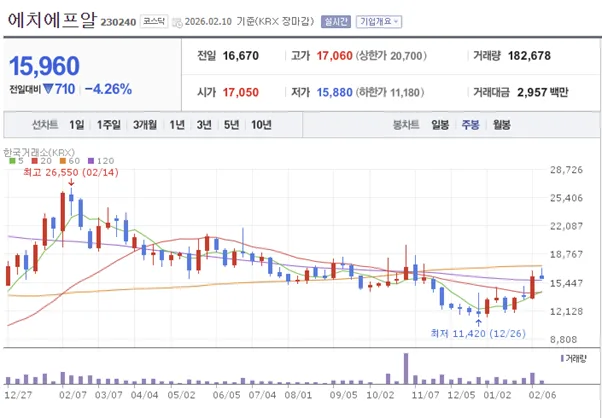Click the 저가 value 15,880
Screen dimensions: 602x418
click(x=334, y=93)
